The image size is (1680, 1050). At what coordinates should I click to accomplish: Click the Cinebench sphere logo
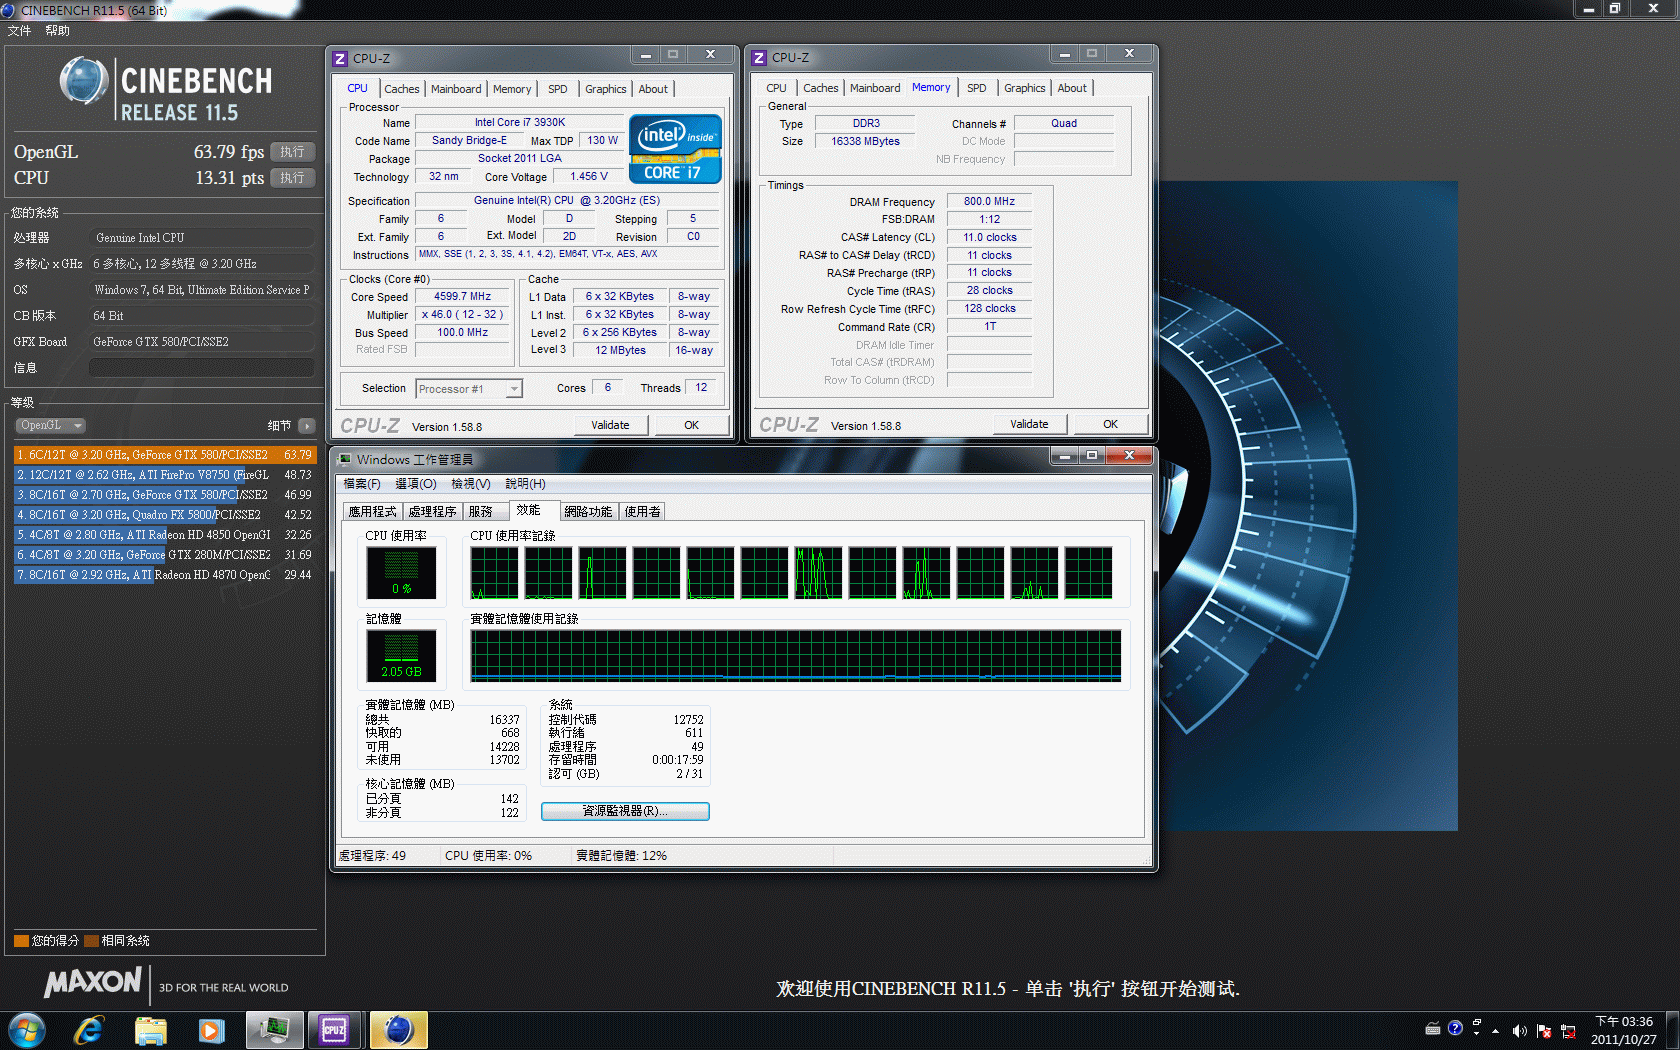(84, 82)
